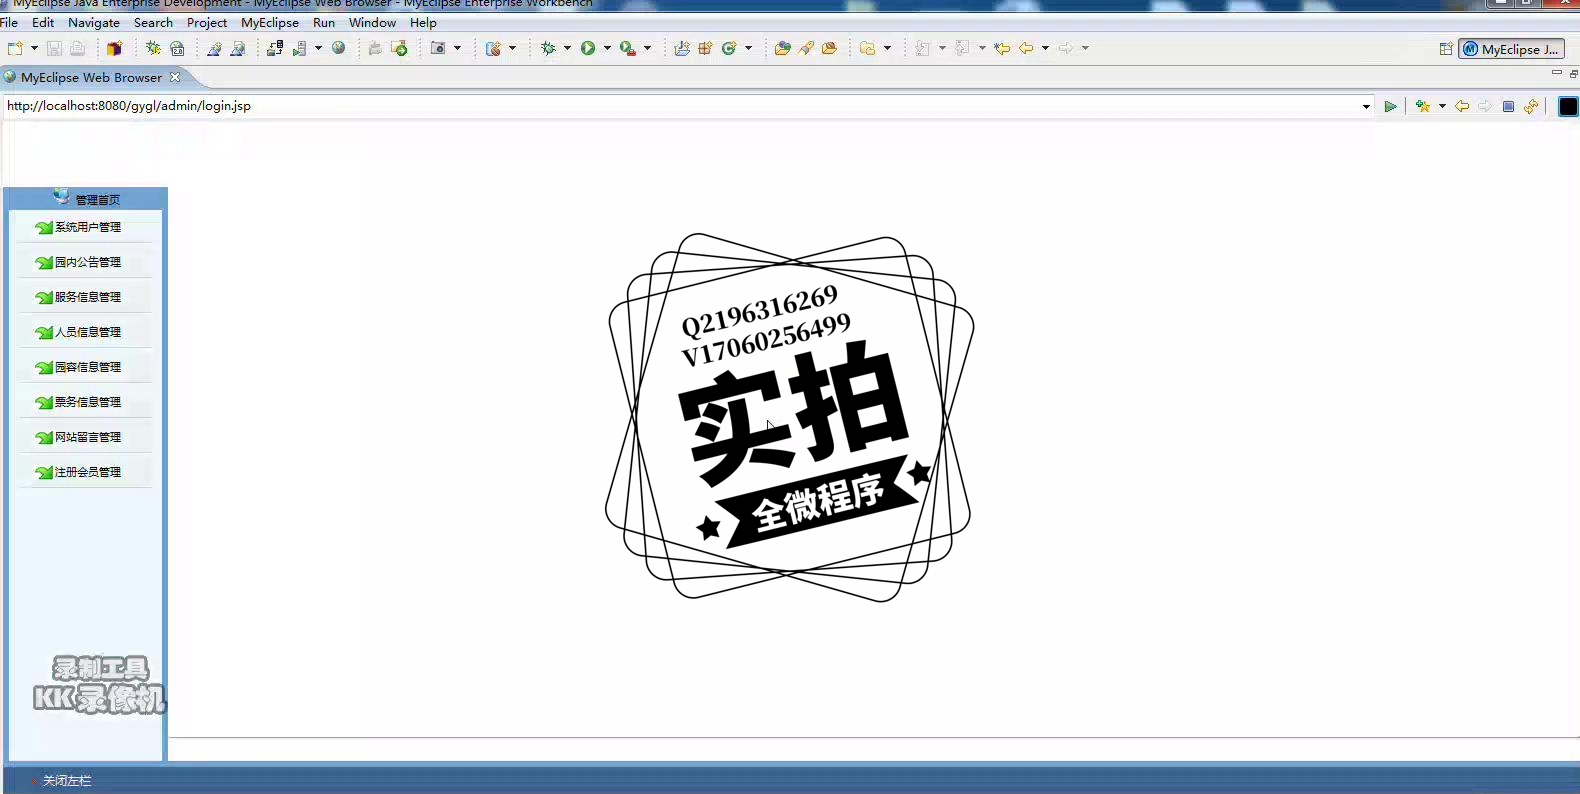Open the Run menu

[324, 22]
